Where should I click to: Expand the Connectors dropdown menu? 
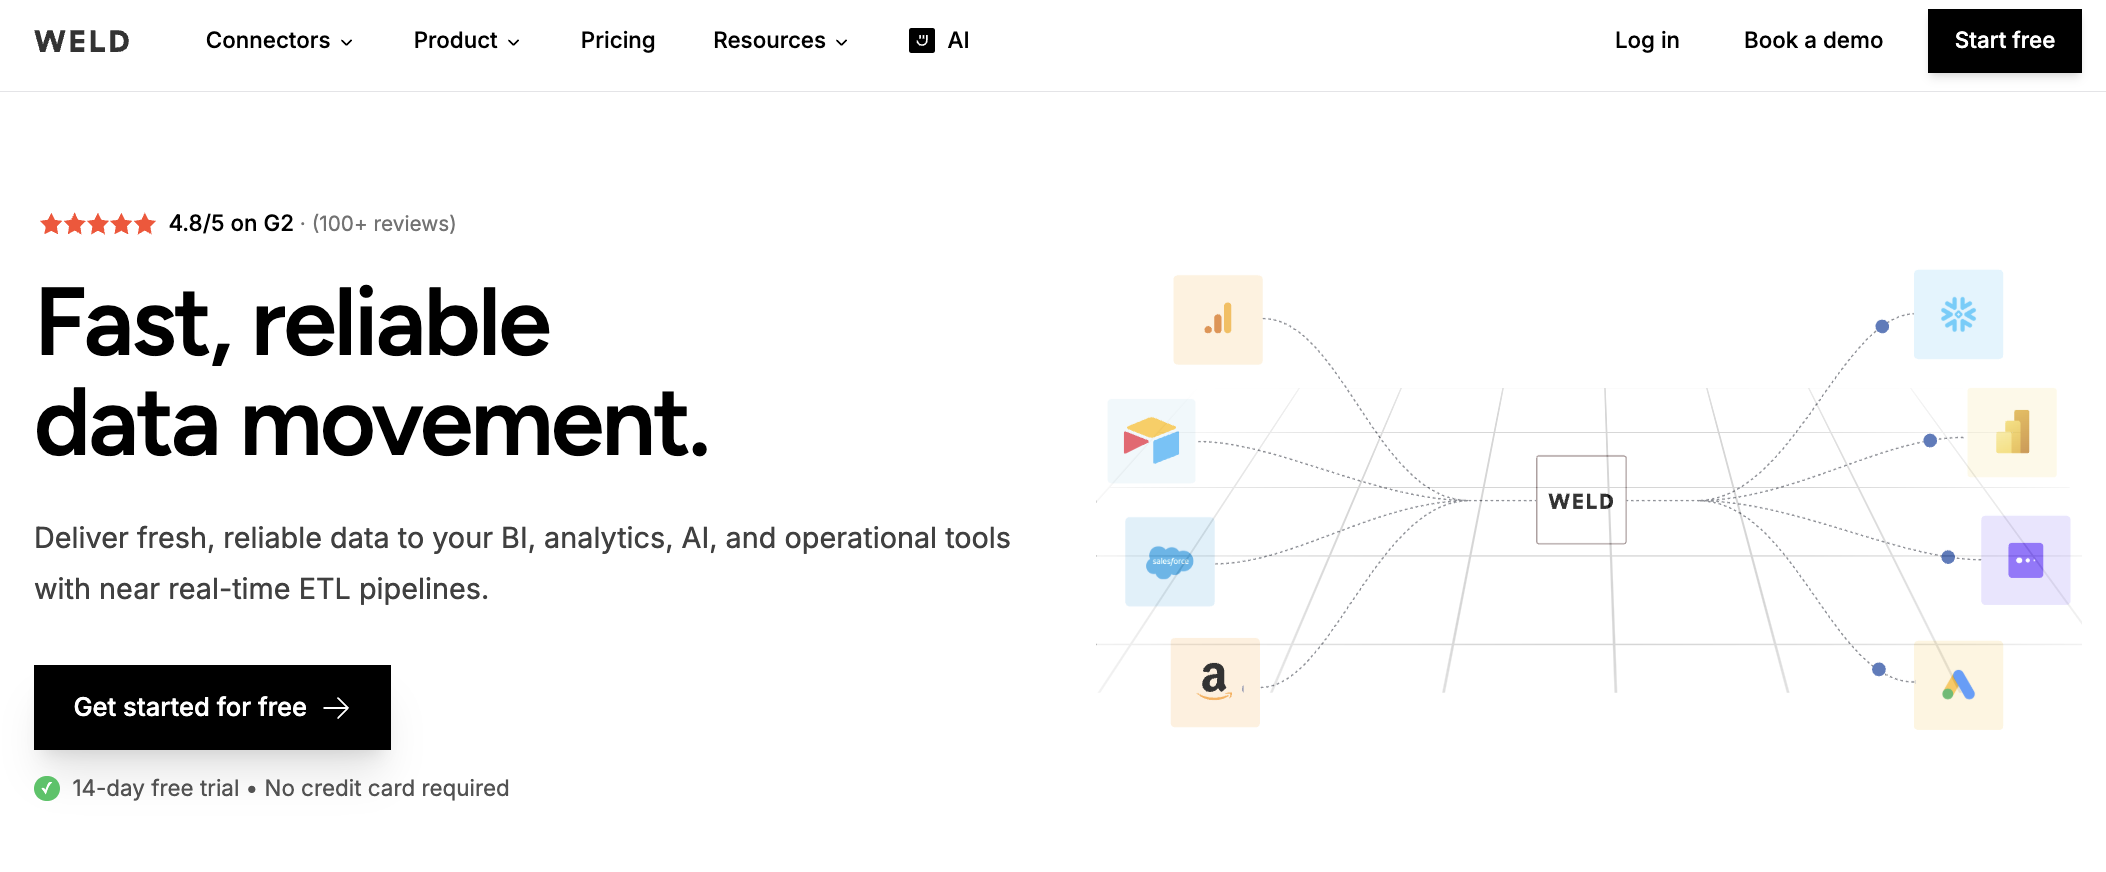279,41
